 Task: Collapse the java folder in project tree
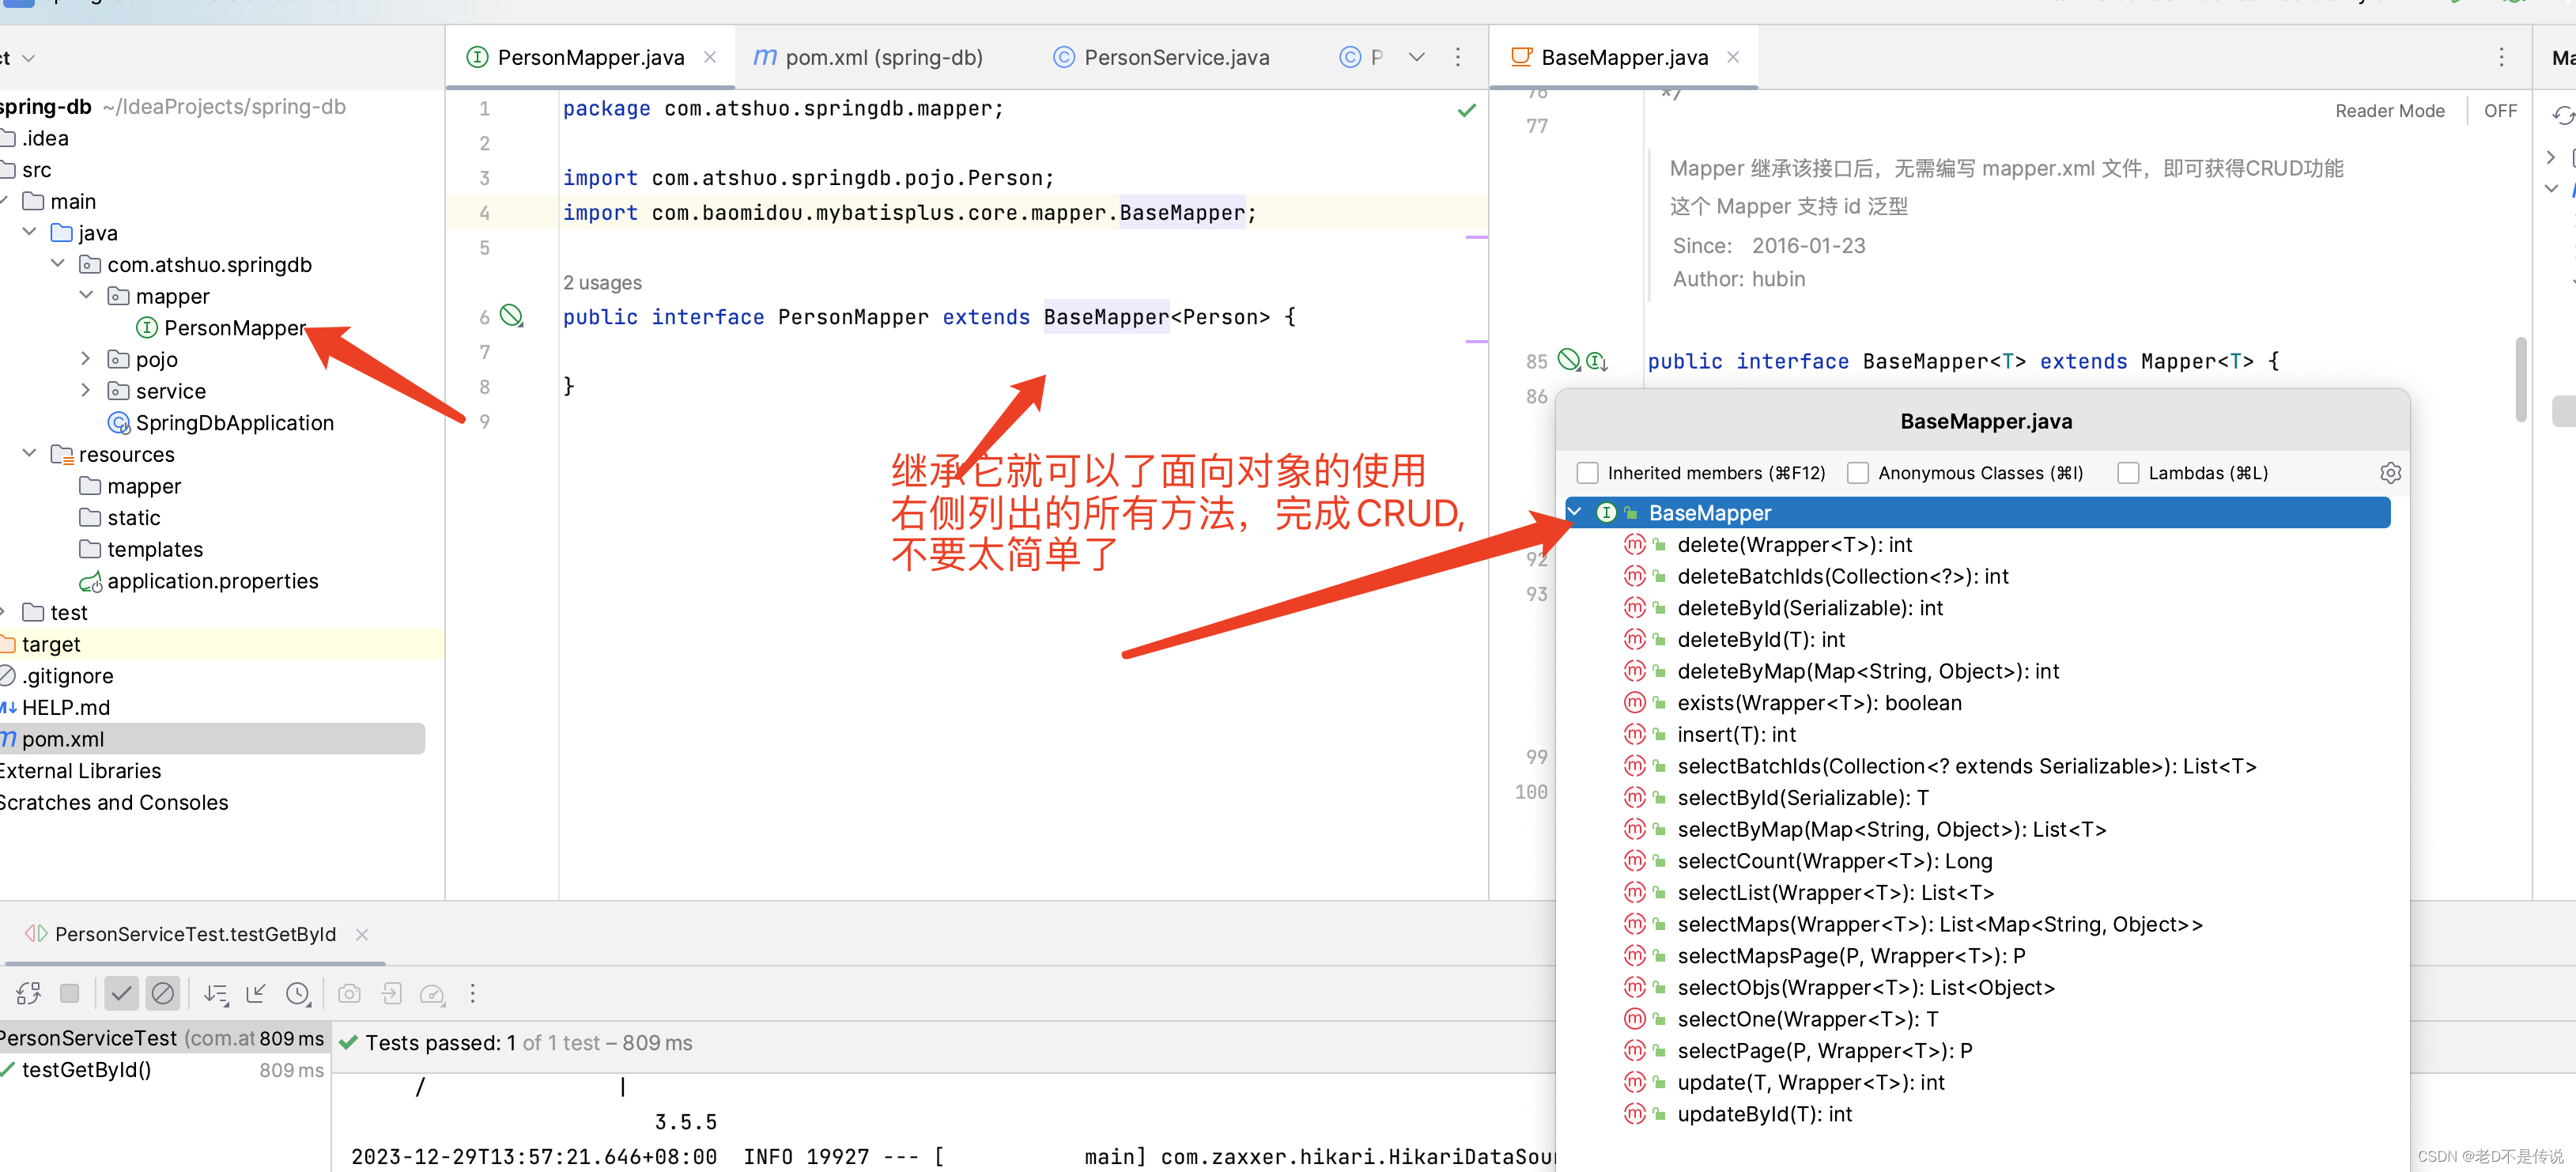[x=30, y=232]
